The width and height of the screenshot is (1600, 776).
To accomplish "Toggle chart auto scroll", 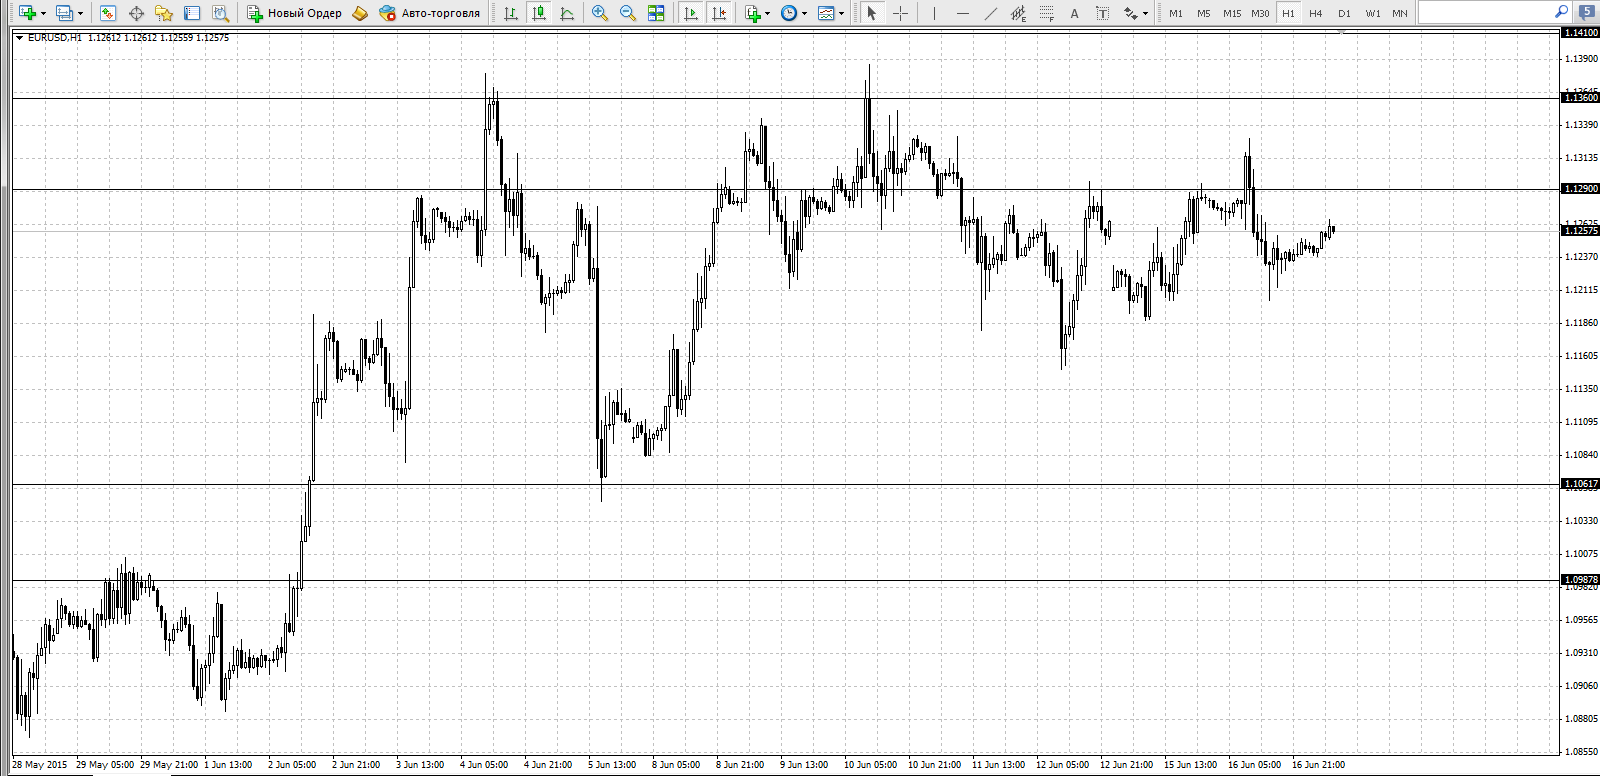I will 690,13.
